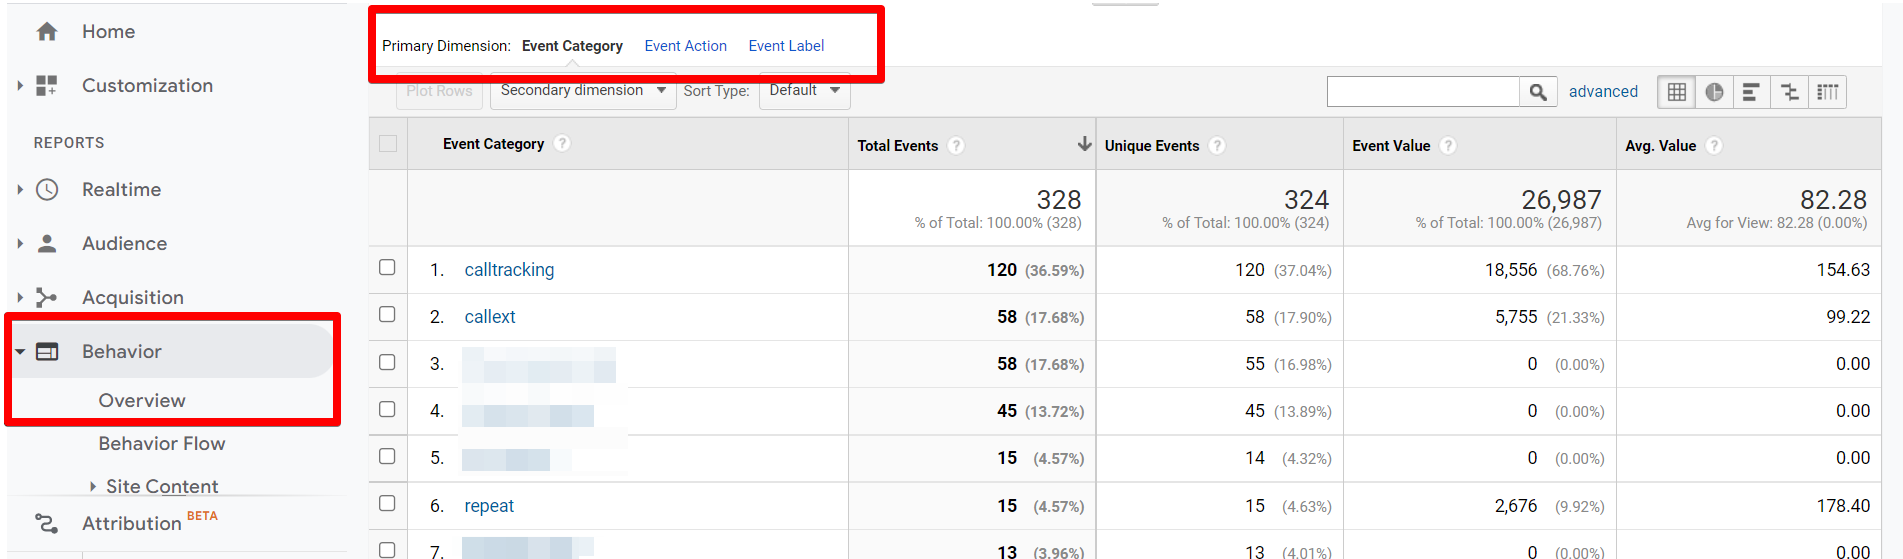Click help icon next to Avg. Value

pyautogui.click(x=1714, y=145)
